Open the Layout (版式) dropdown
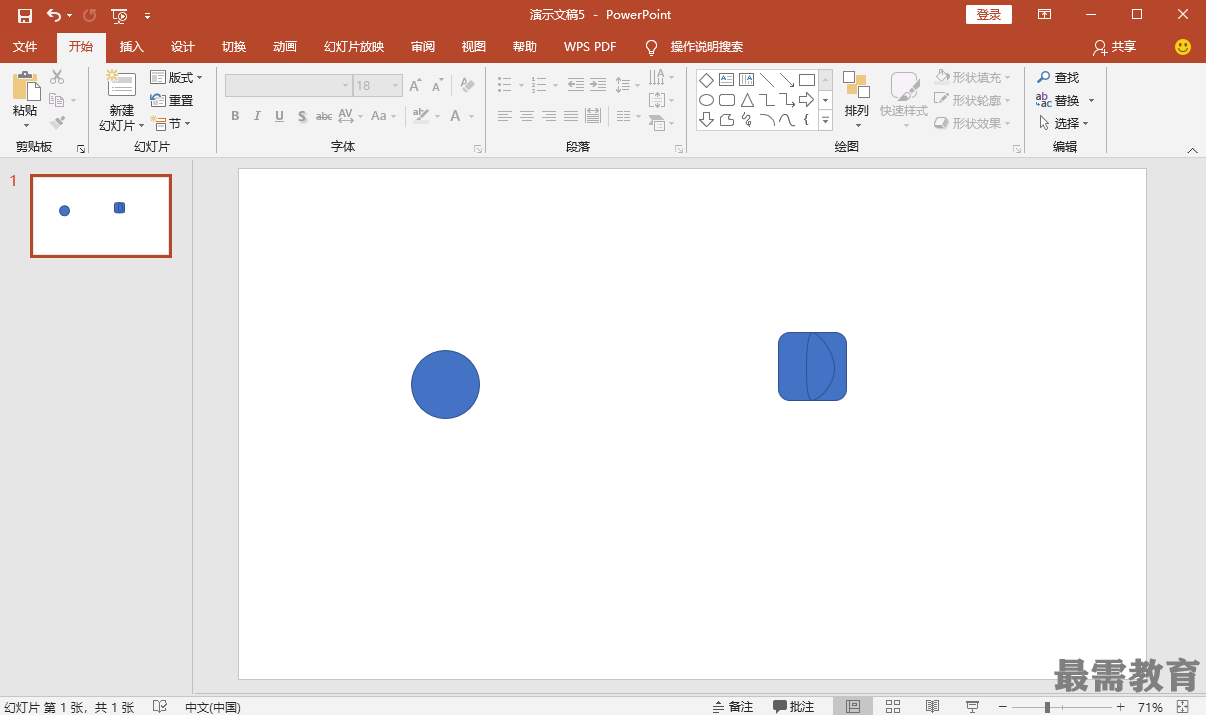The image size is (1206, 715). coord(176,77)
